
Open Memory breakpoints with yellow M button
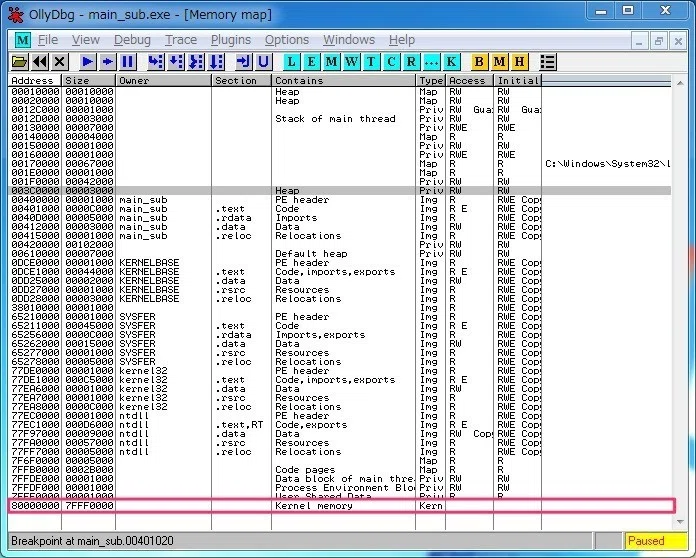coord(499,62)
